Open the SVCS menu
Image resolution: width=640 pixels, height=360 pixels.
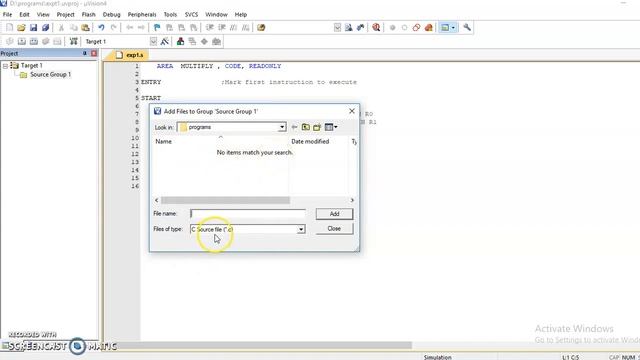point(191,14)
